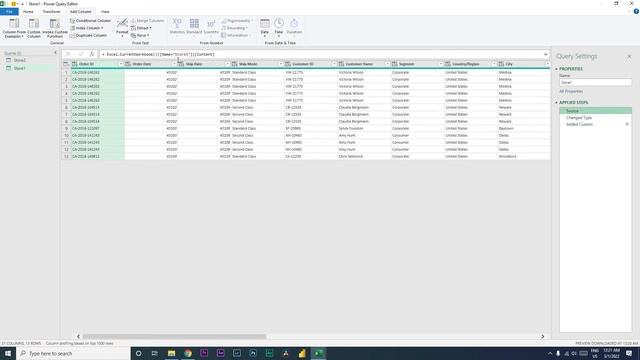Switch to the View tab

[105, 12]
